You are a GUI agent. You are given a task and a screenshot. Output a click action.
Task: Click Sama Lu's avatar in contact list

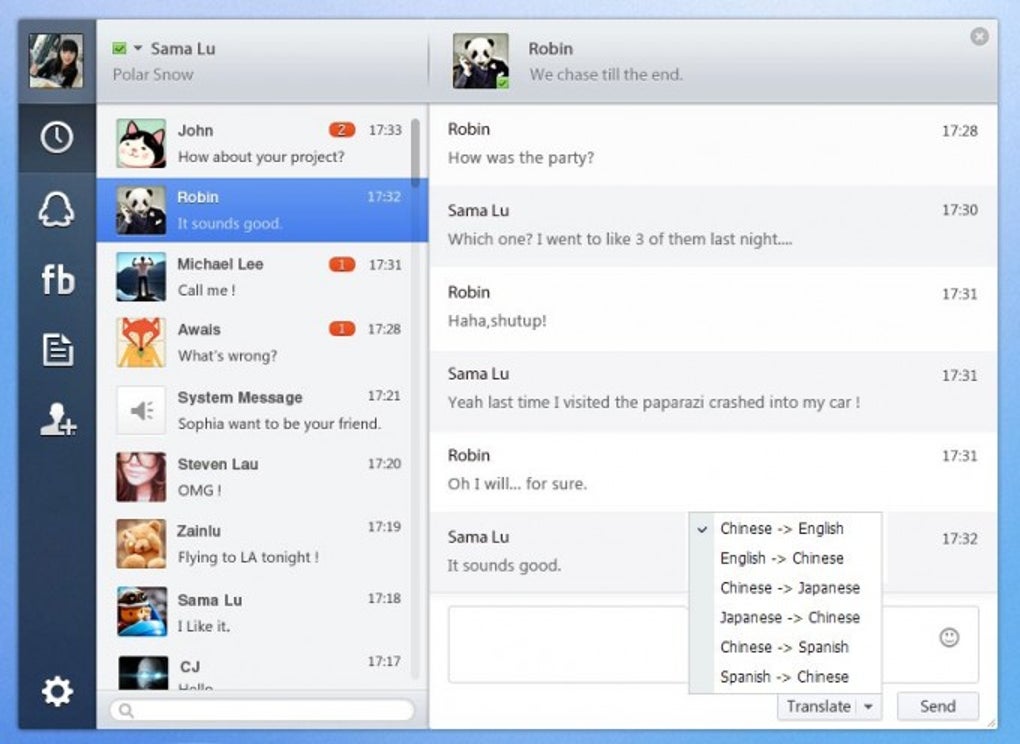[x=141, y=611]
